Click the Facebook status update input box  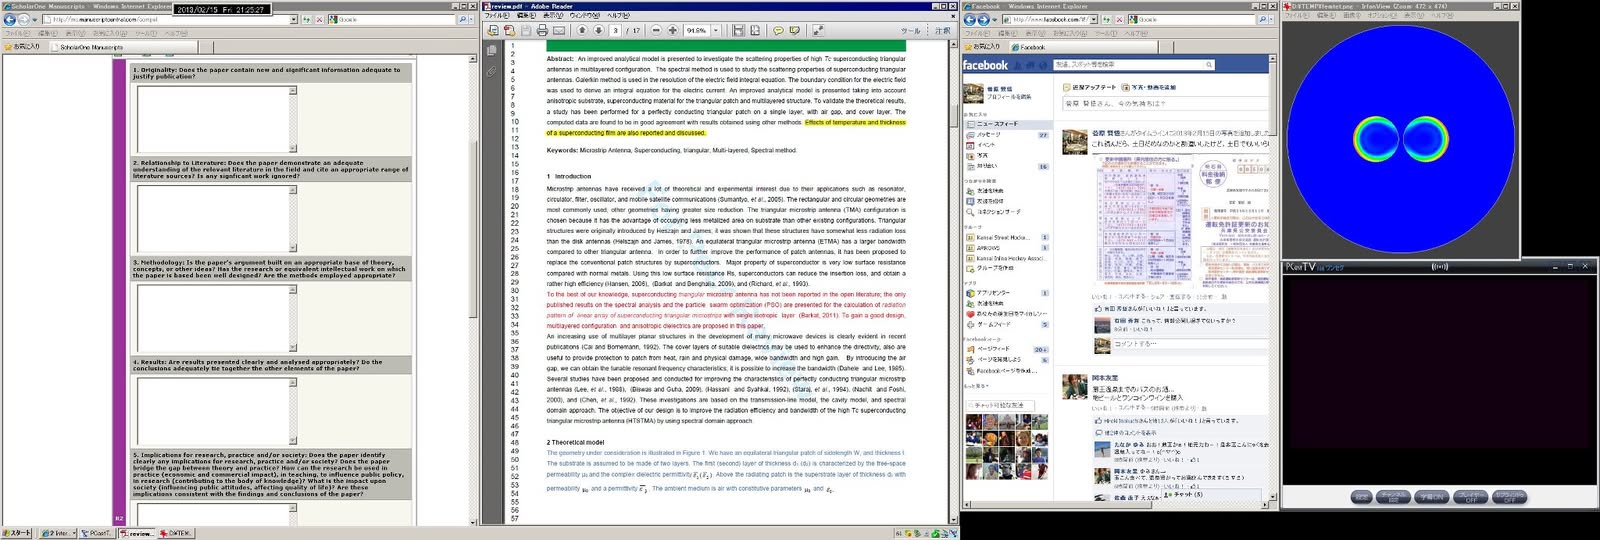pos(1165,103)
